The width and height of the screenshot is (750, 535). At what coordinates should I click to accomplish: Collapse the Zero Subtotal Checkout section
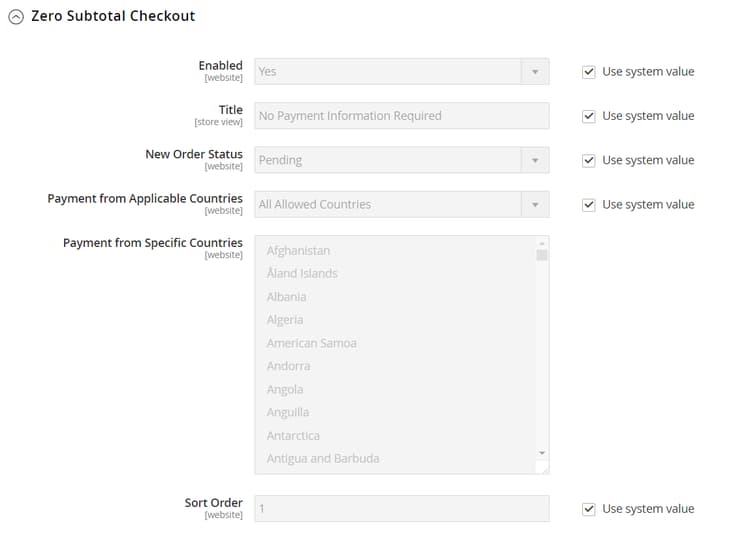click(16, 17)
